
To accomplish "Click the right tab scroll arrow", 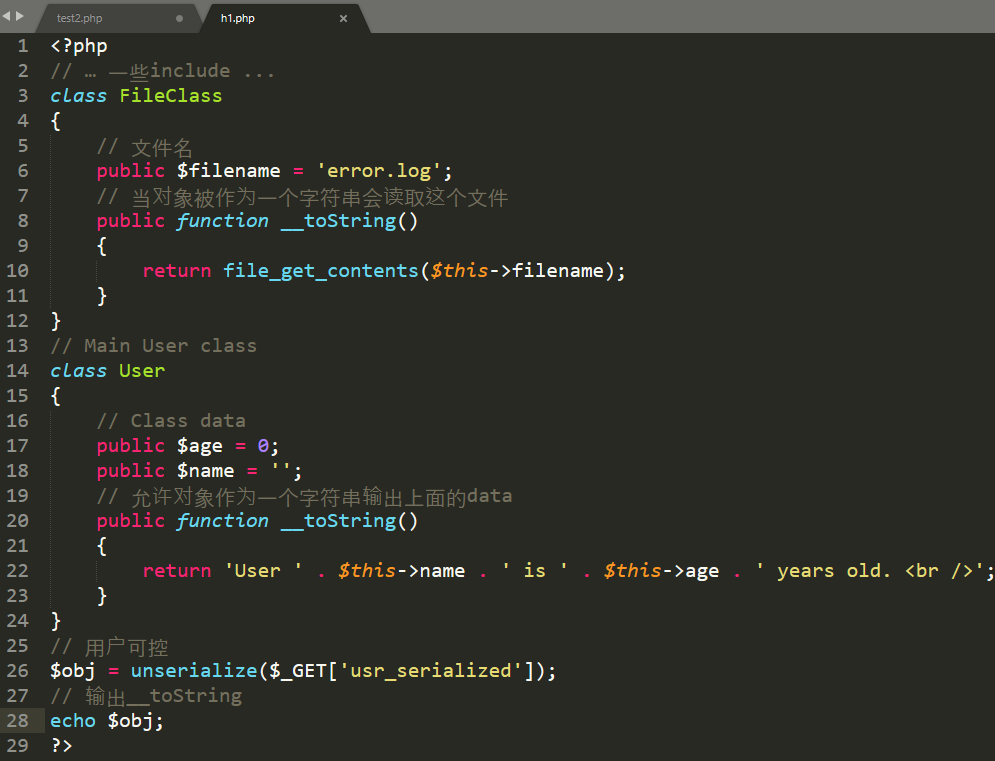I will pos(19,15).
